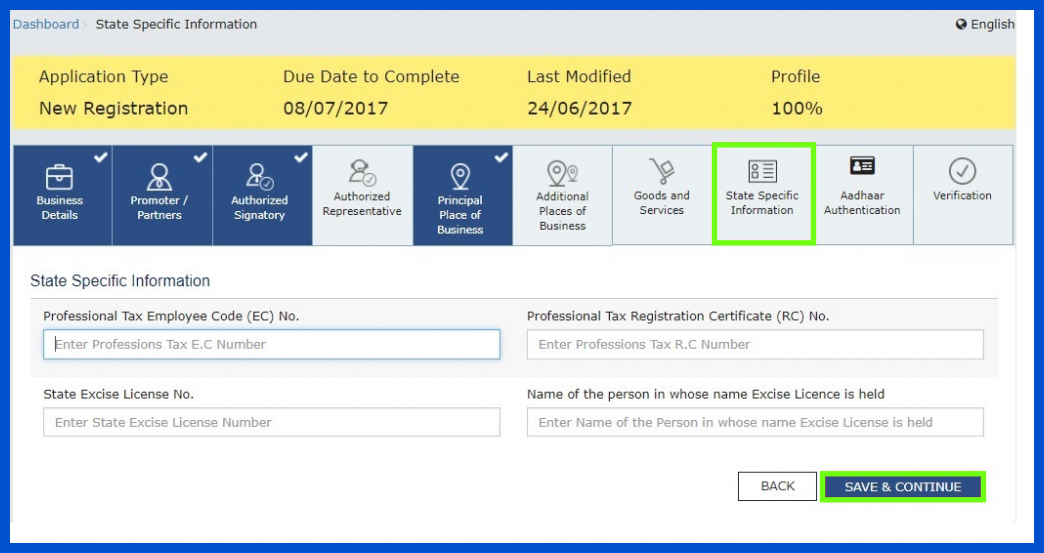Click the SAVE & CONTINUE button
The image size is (1044, 553).
(x=903, y=487)
